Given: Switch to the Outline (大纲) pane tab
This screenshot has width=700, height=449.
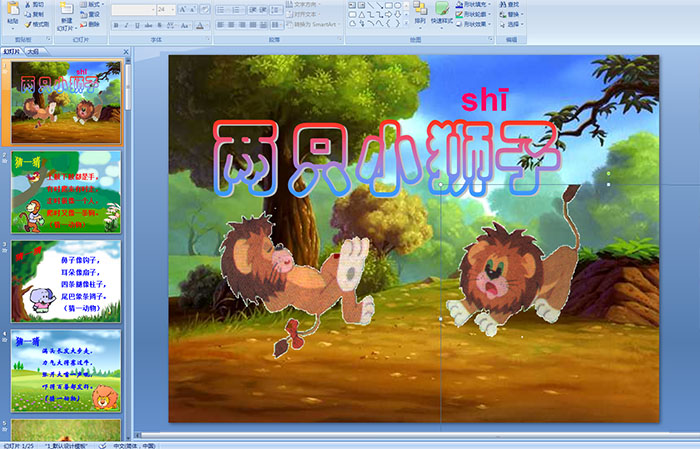Looking at the screenshot, I should (33, 52).
